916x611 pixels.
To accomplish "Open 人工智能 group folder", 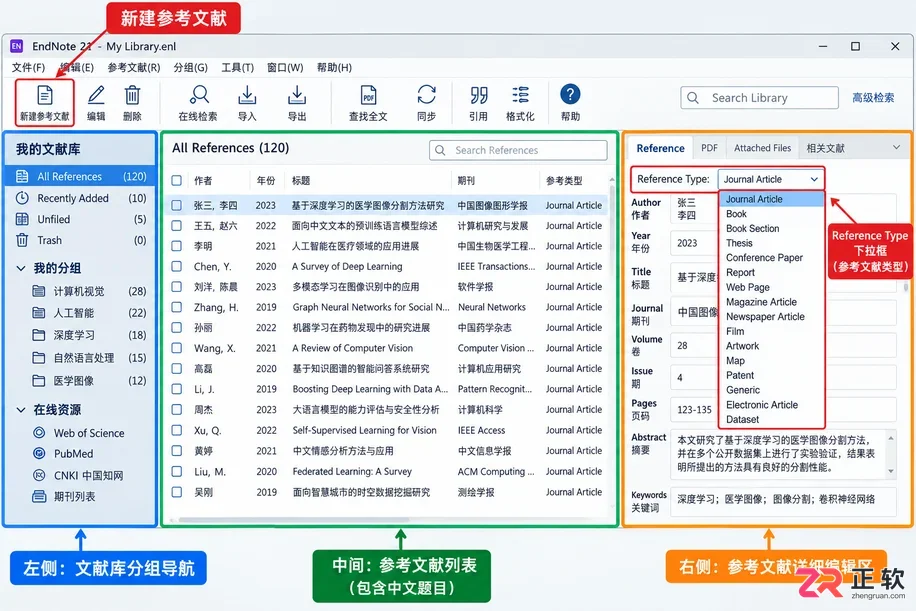I will point(89,313).
